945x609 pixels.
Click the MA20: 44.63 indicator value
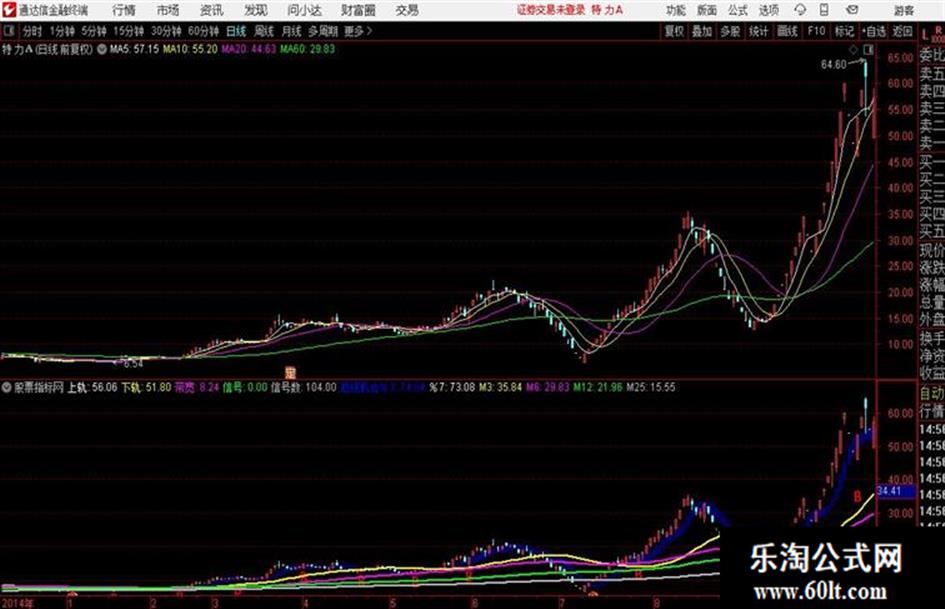coord(248,49)
